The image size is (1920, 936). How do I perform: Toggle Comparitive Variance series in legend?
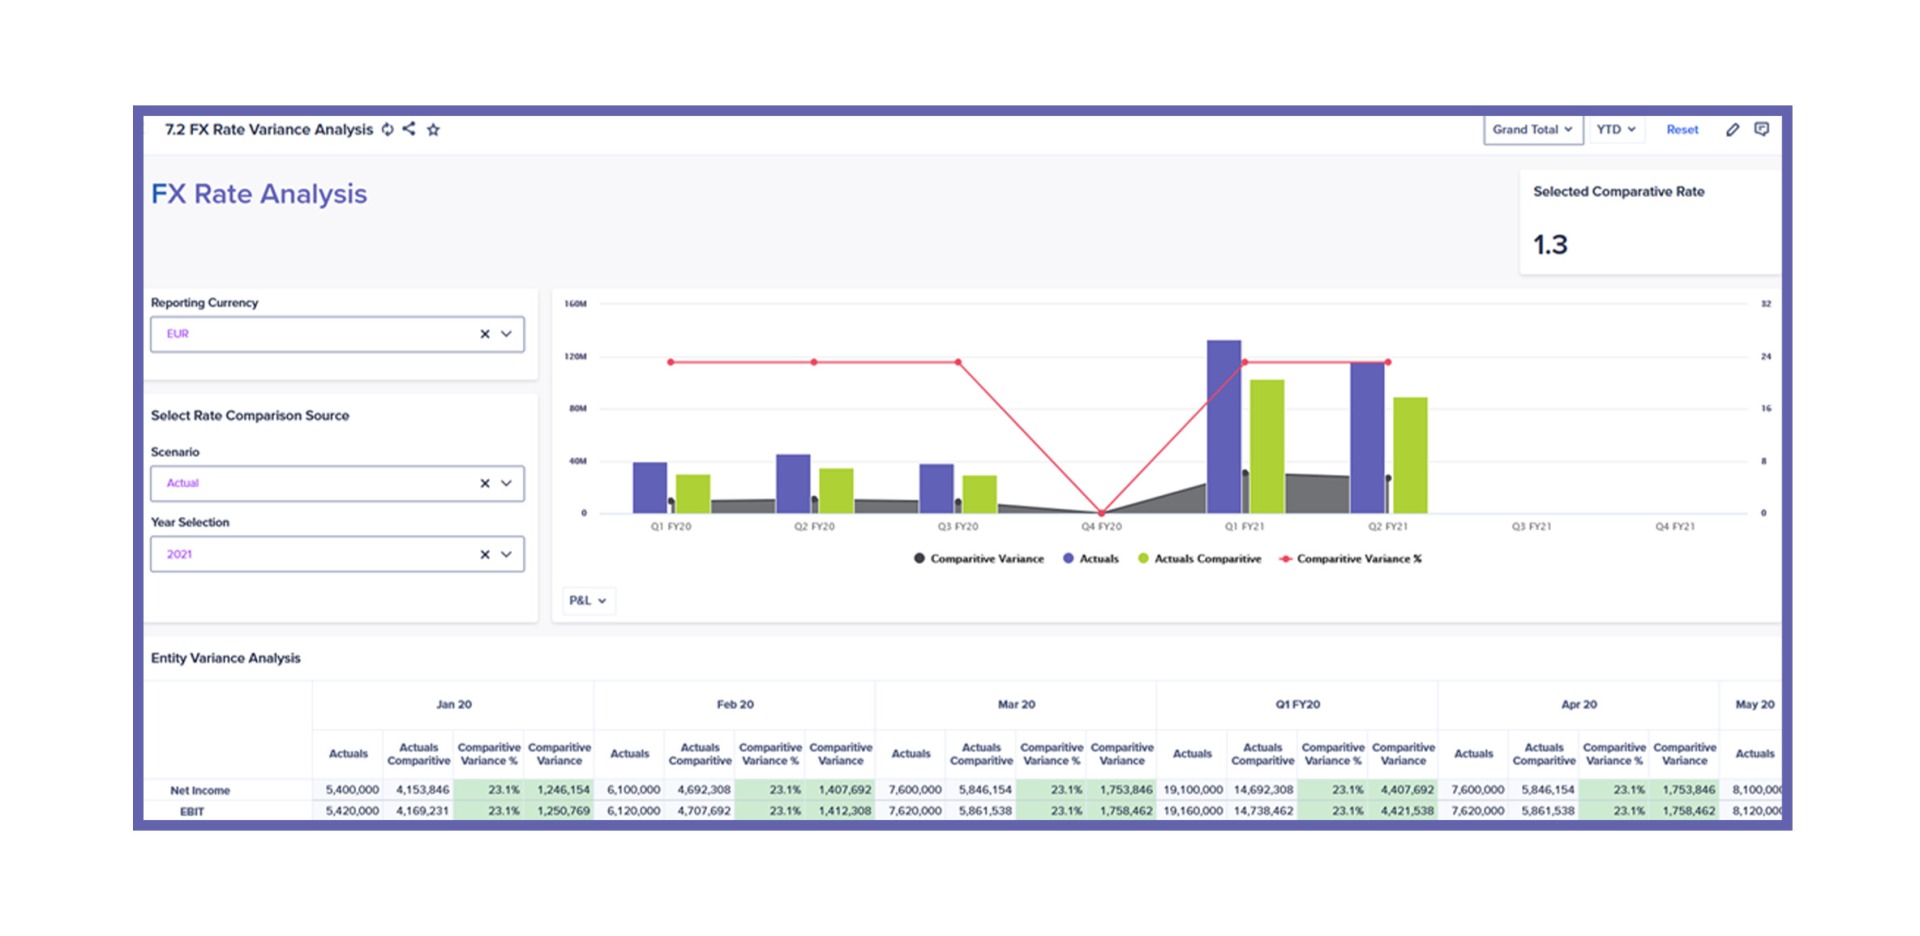978,559
